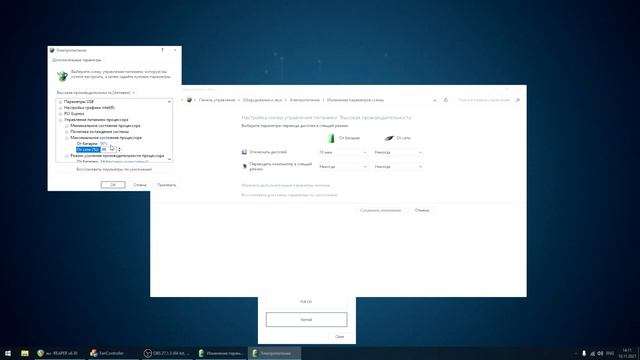Expand the PCI Express tree node

60,114
